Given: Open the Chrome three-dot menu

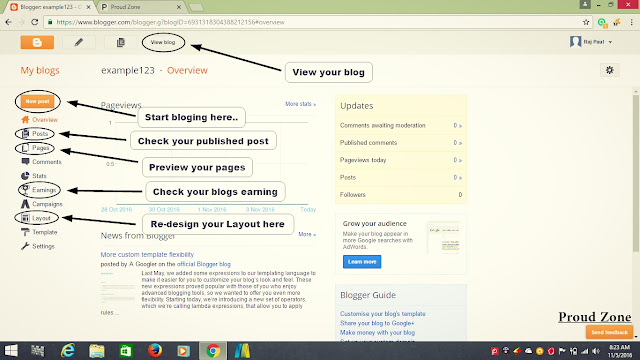Looking at the screenshot, I should (x=631, y=22).
